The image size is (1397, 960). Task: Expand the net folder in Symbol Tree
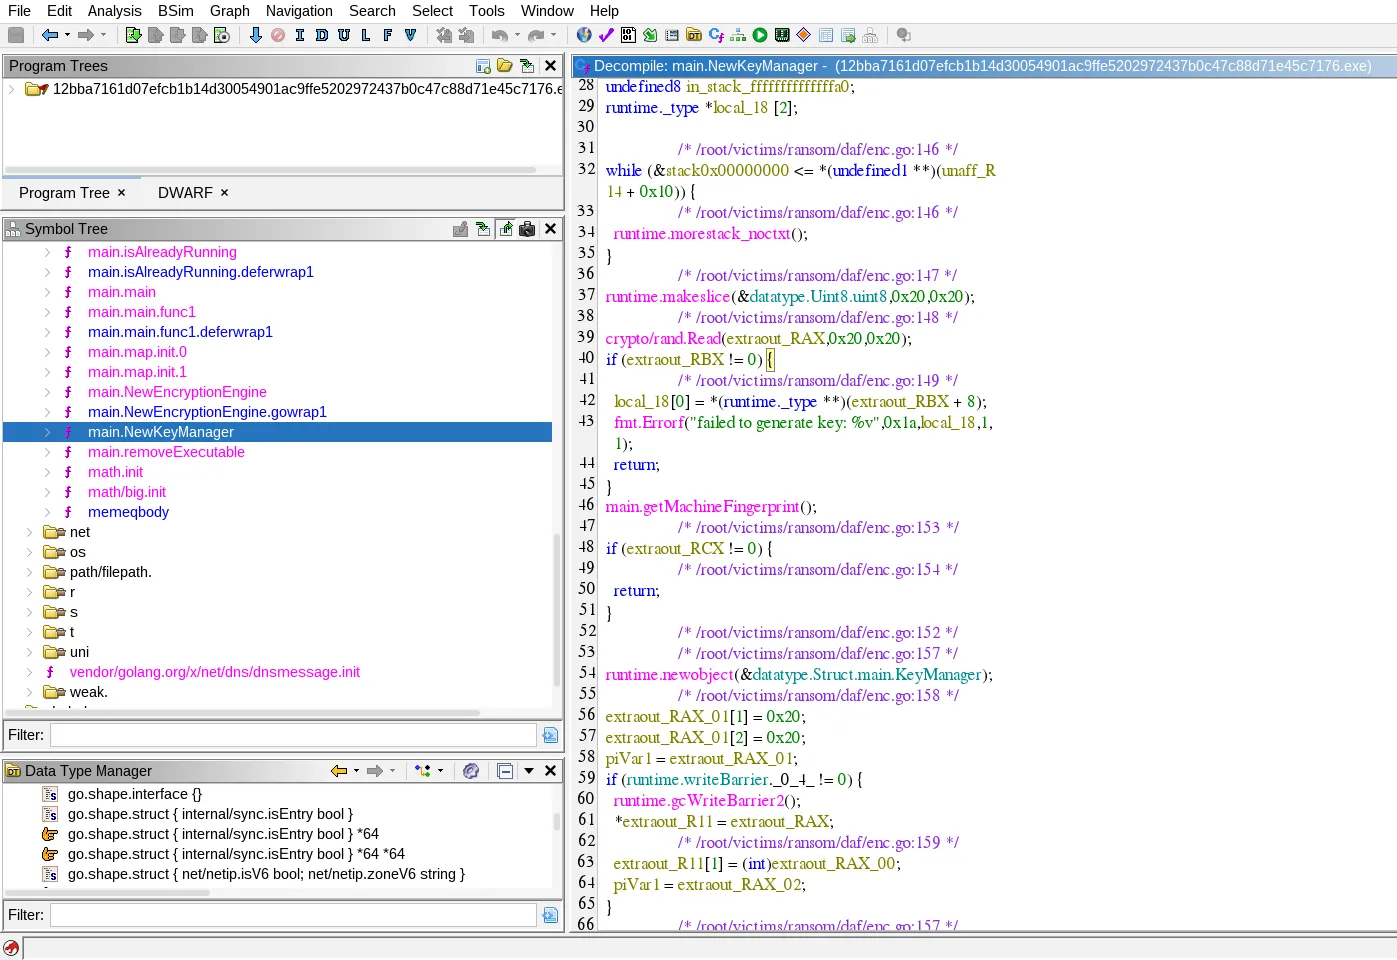[29, 532]
